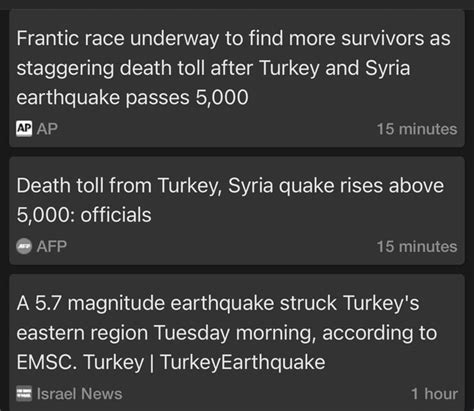Tap empty space between AP label and timestamp
The width and height of the screenshot is (474, 411).
(217, 129)
